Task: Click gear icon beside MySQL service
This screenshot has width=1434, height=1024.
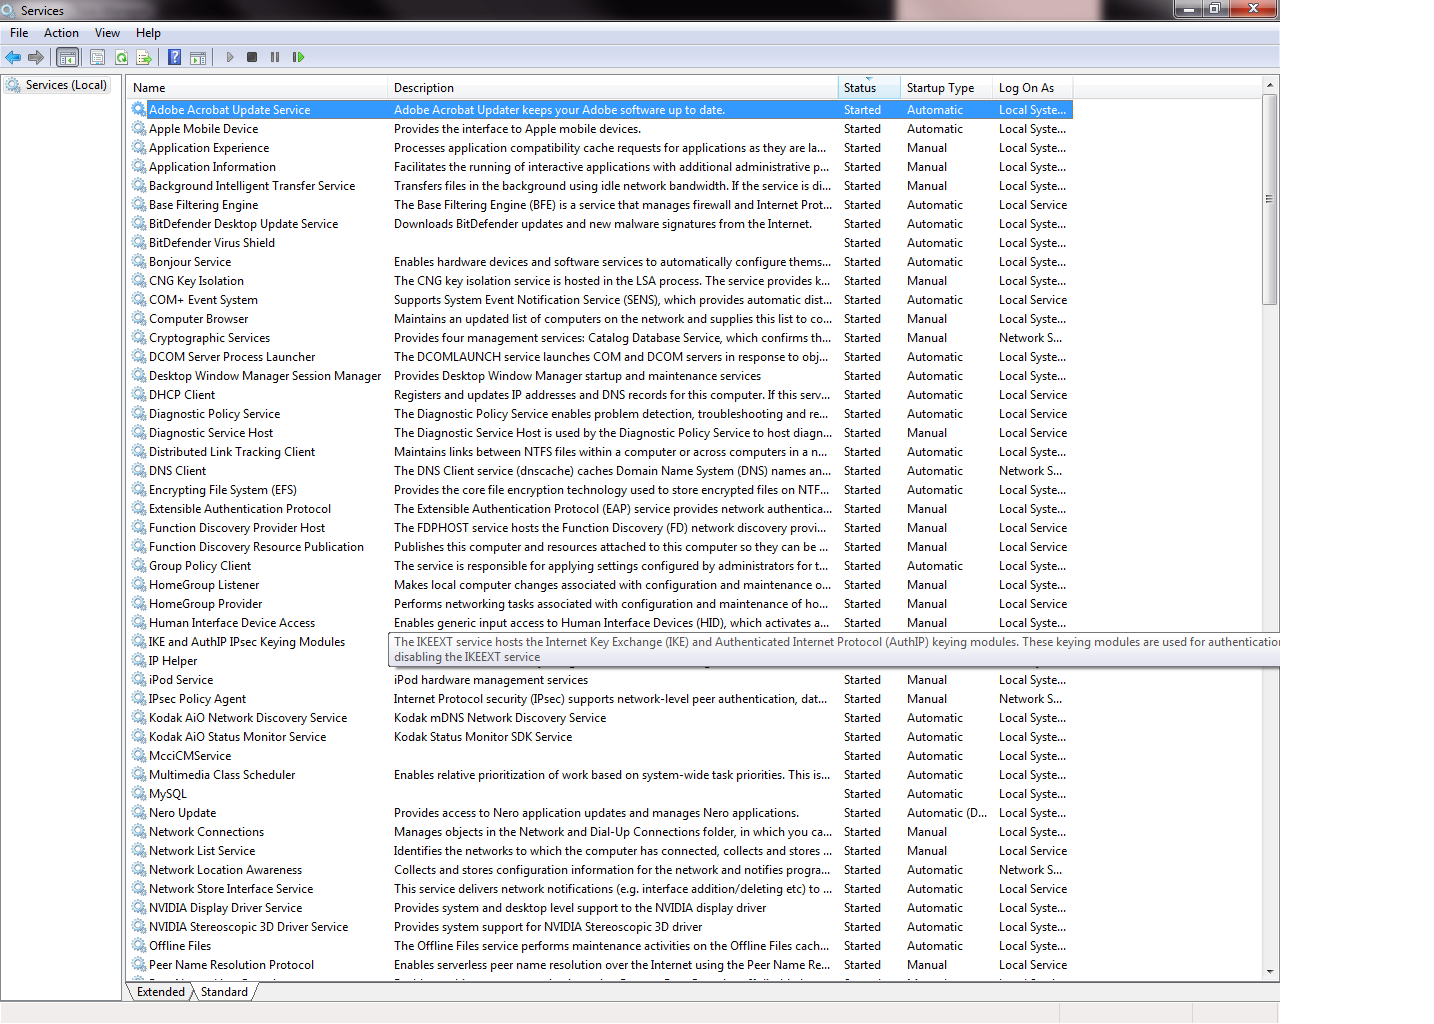Action: coord(139,794)
